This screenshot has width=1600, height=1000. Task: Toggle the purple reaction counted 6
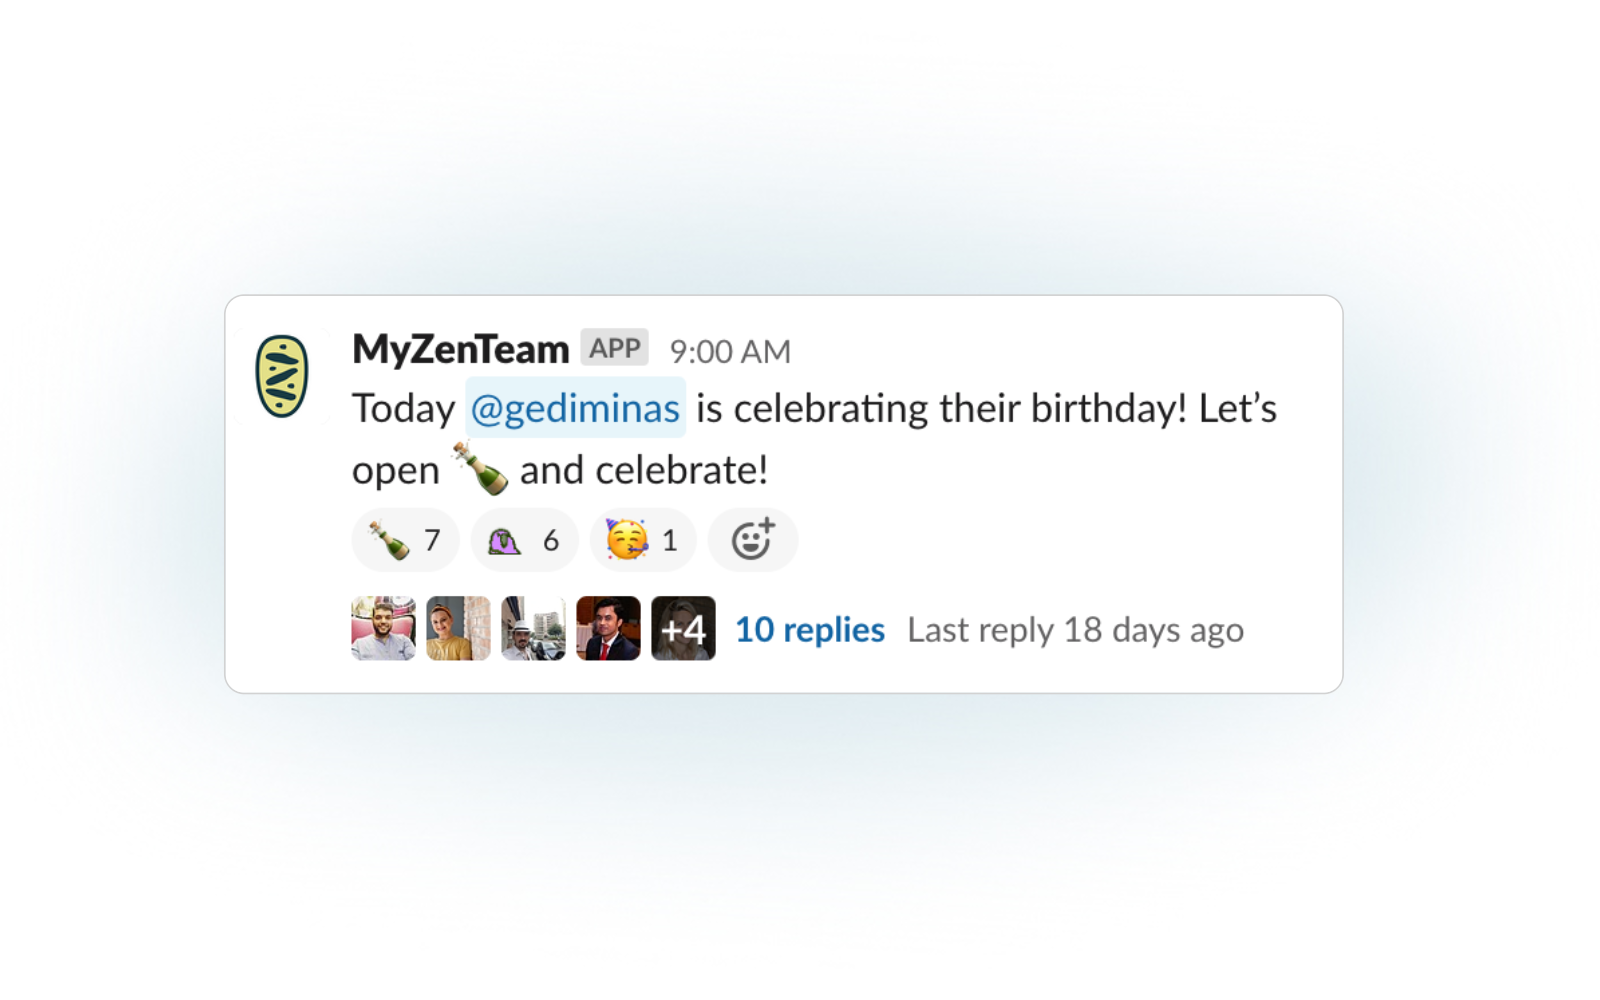click(x=524, y=540)
